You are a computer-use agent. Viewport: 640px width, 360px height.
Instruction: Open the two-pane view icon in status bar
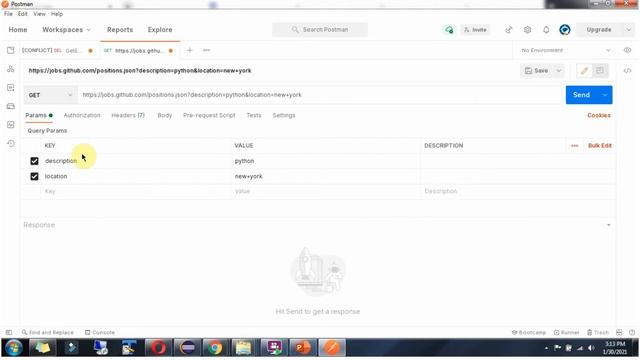point(619,332)
